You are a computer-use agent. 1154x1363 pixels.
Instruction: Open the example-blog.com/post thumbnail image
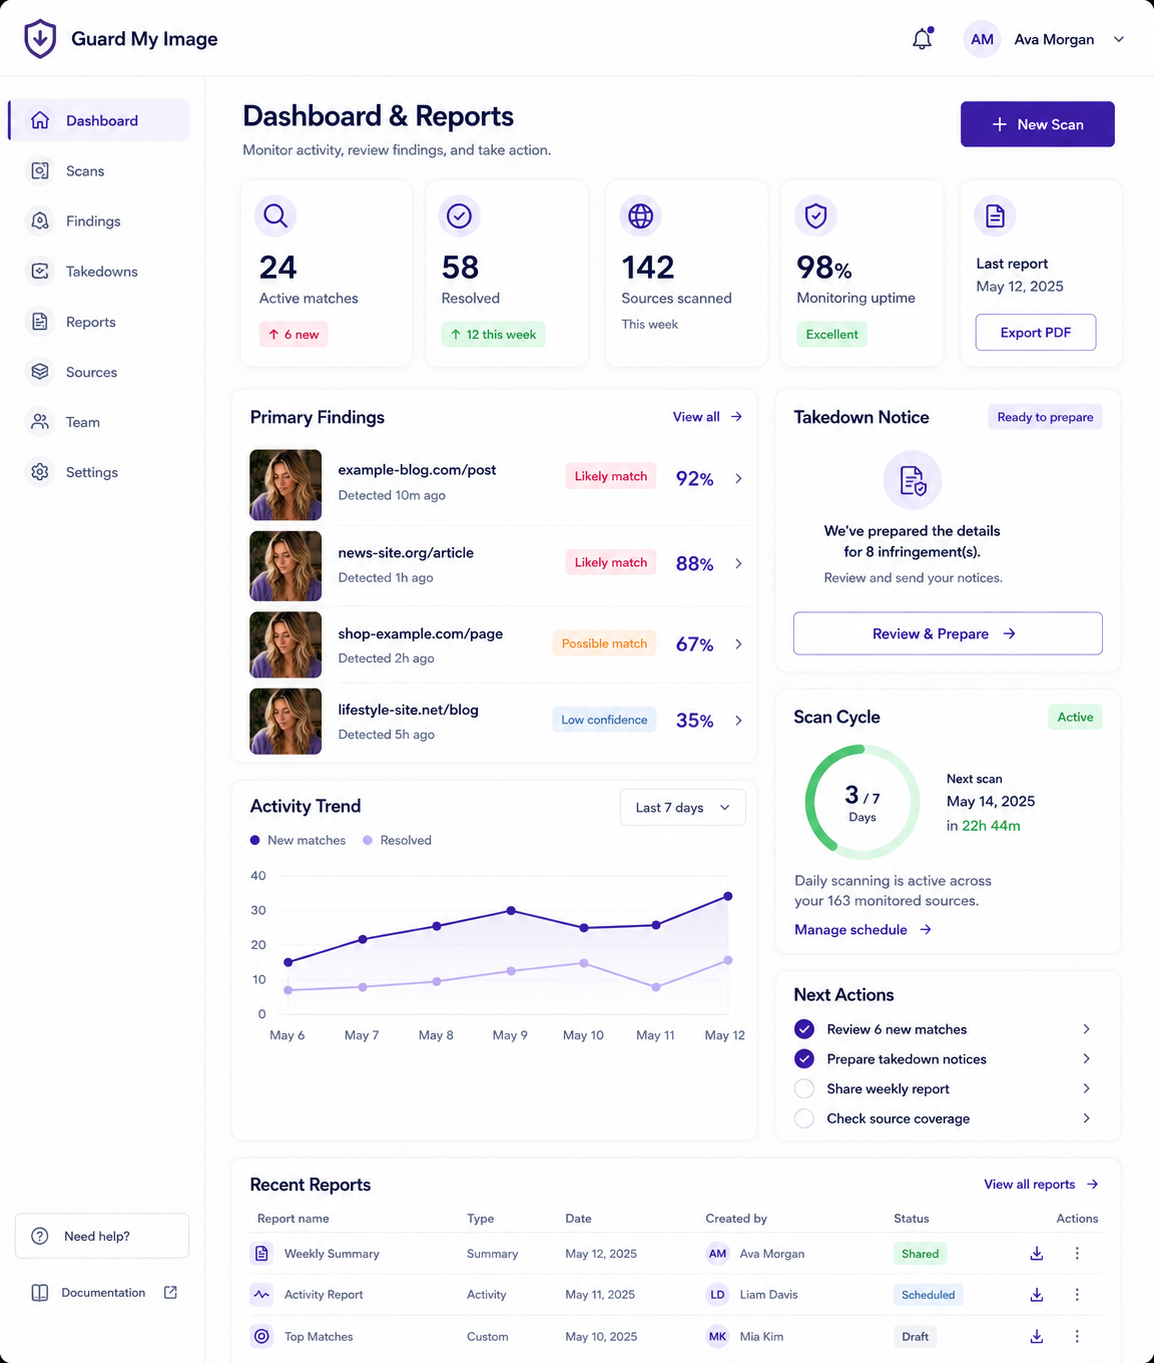[286, 485]
